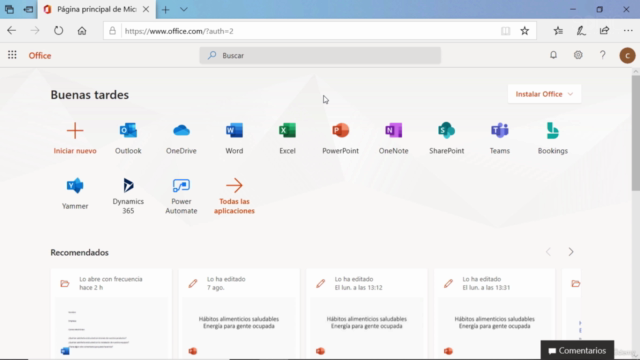Open the browser more options menu
640x360 pixels.
pos(628,31)
